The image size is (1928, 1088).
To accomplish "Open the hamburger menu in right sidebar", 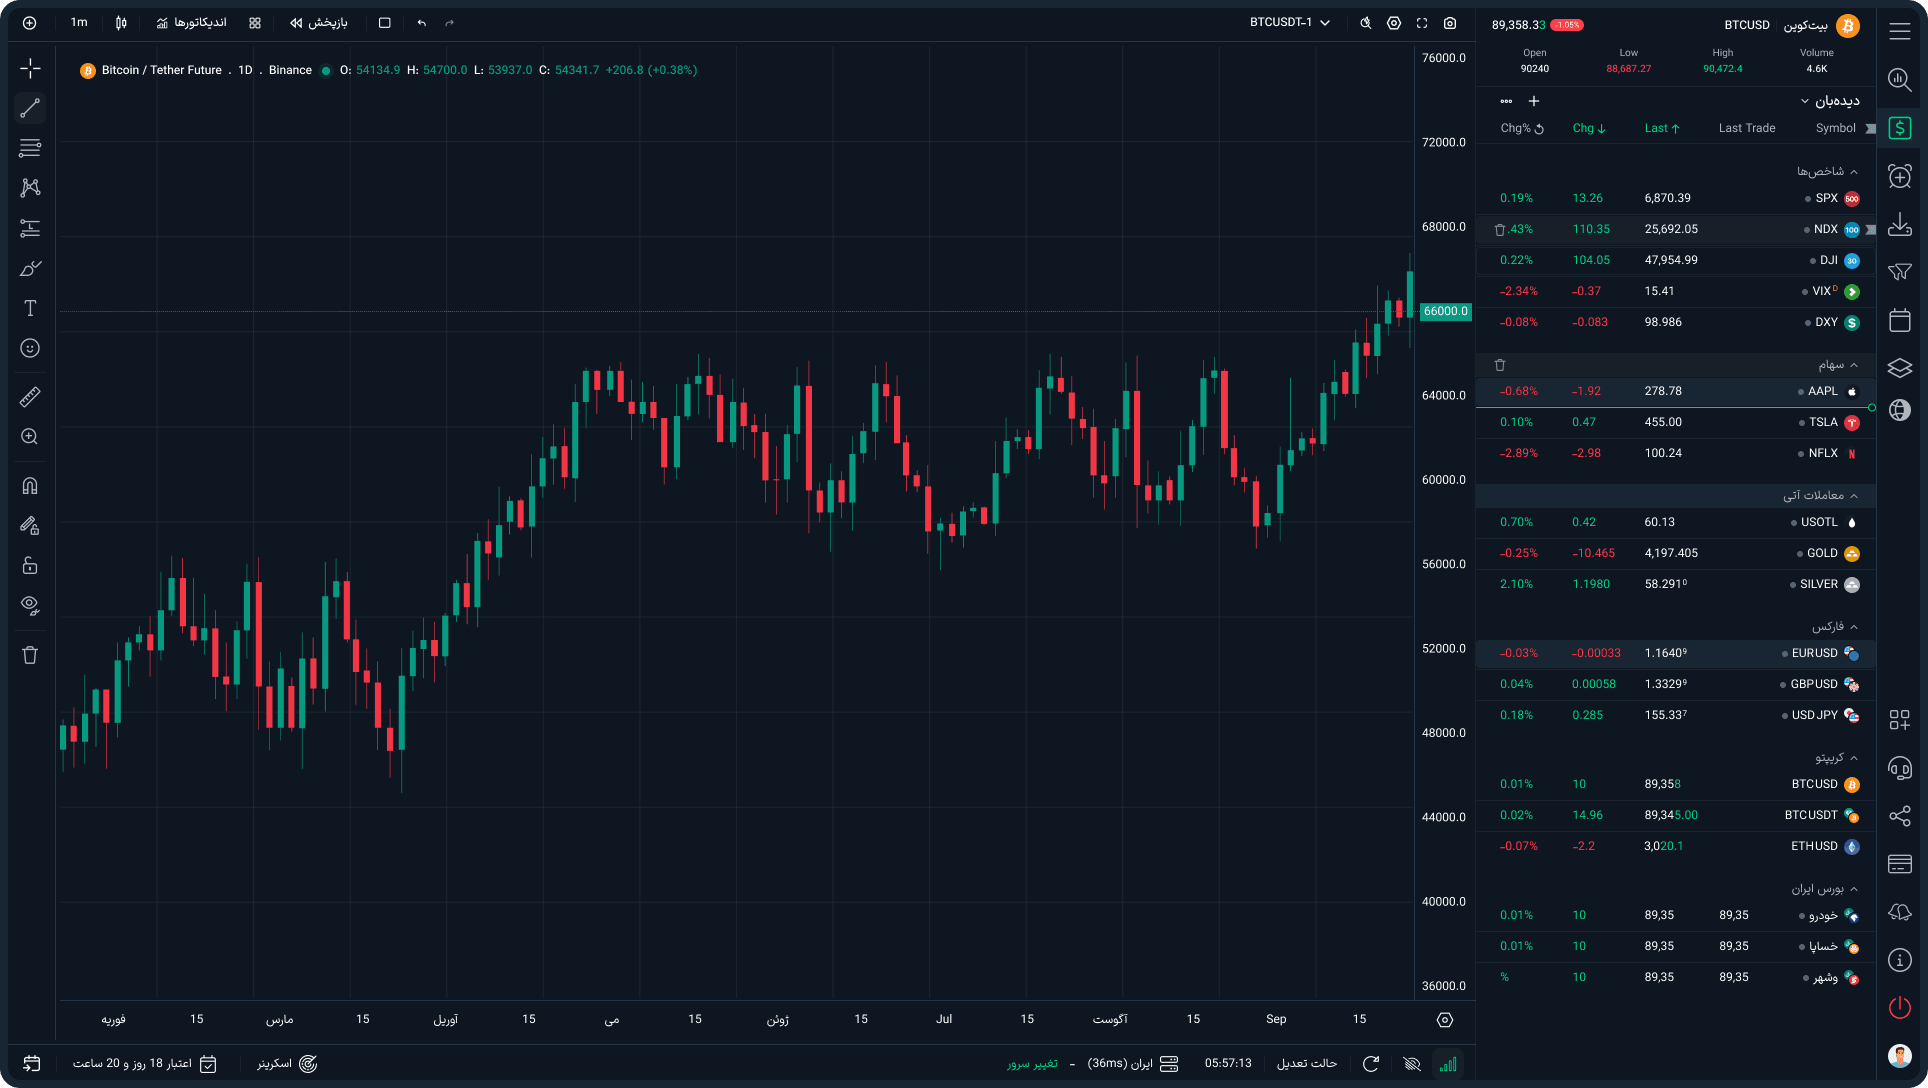I will (1900, 31).
